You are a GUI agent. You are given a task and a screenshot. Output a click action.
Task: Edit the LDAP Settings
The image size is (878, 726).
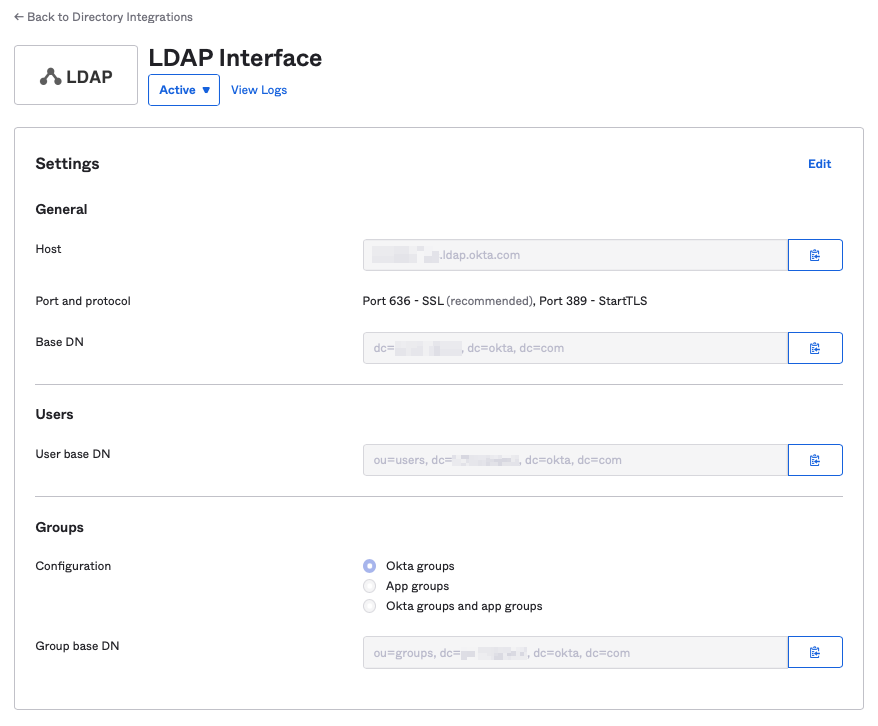click(819, 163)
